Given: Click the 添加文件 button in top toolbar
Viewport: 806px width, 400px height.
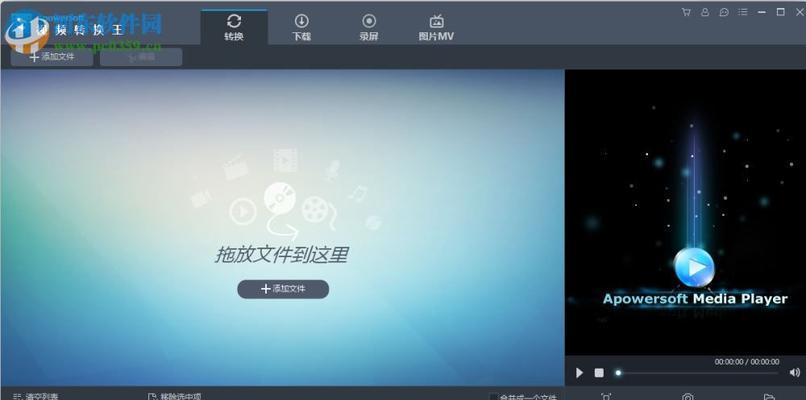Looking at the screenshot, I should 52,57.
